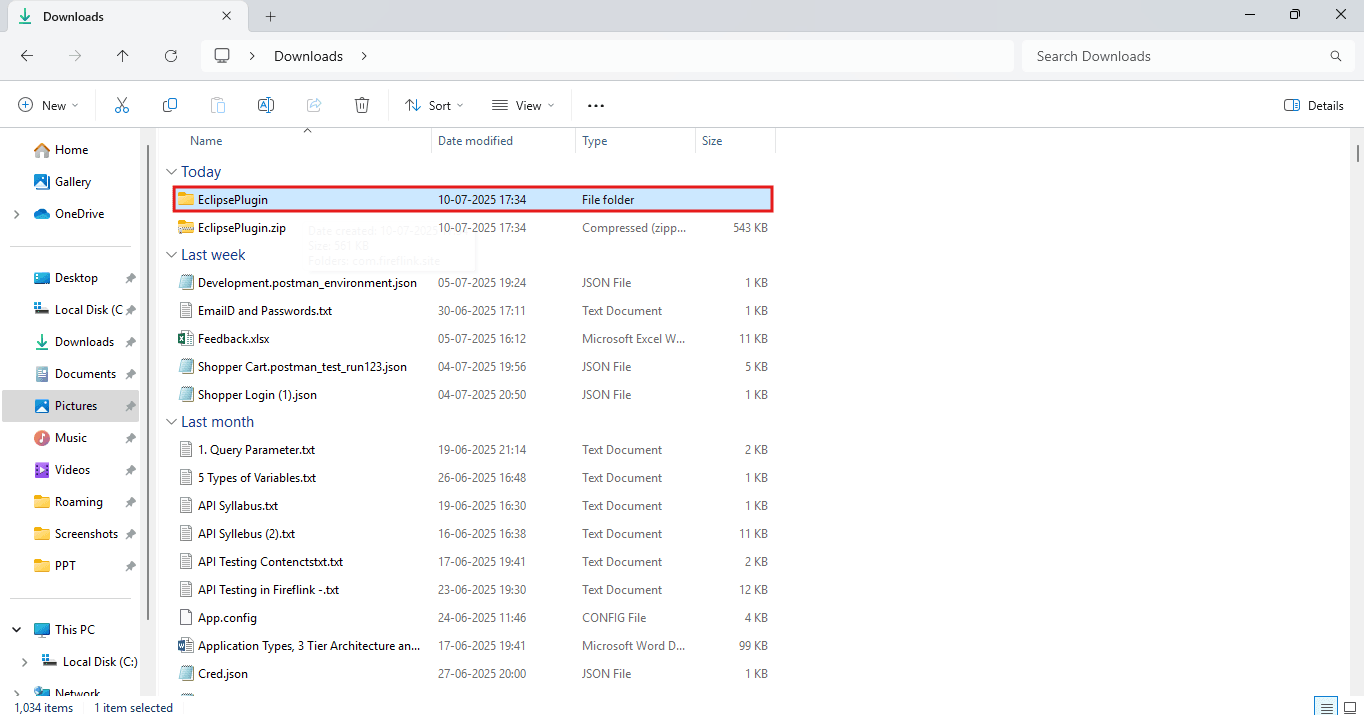Collapse the Last week group
The width and height of the screenshot is (1364, 715).
[172, 255]
